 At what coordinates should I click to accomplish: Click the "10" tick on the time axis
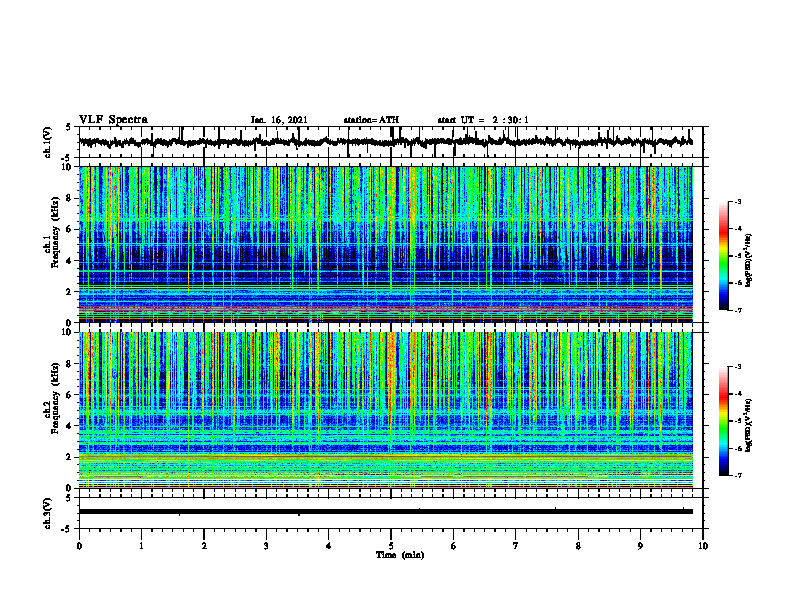(703, 546)
